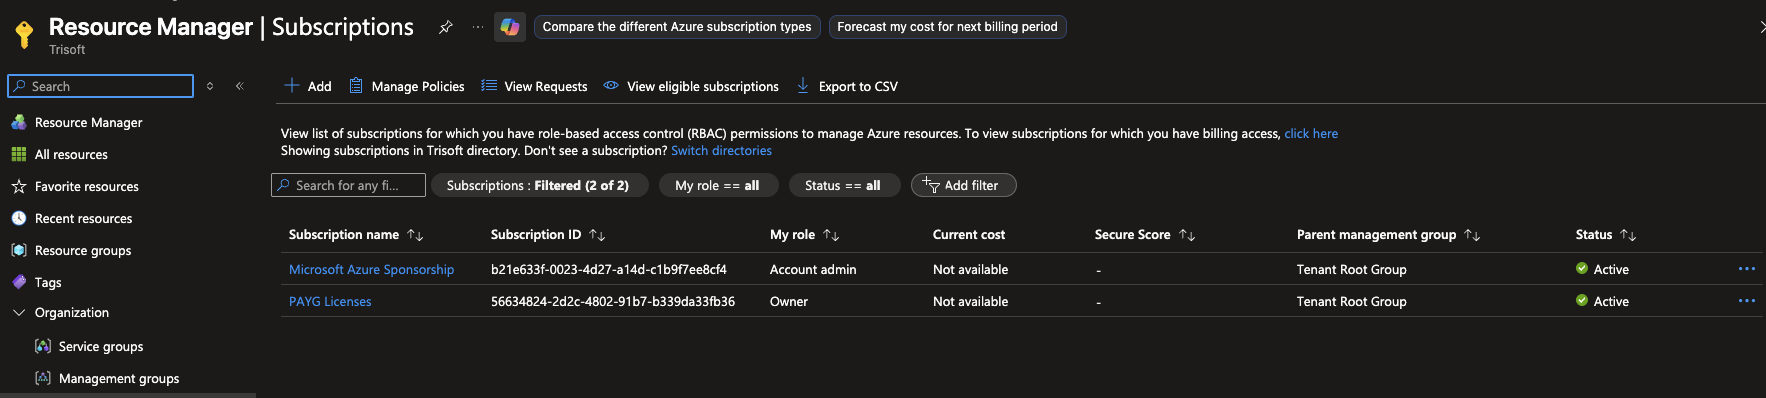
Task: Open row menu for PAYG Licenses
Action: pyautogui.click(x=1747, y=301)
